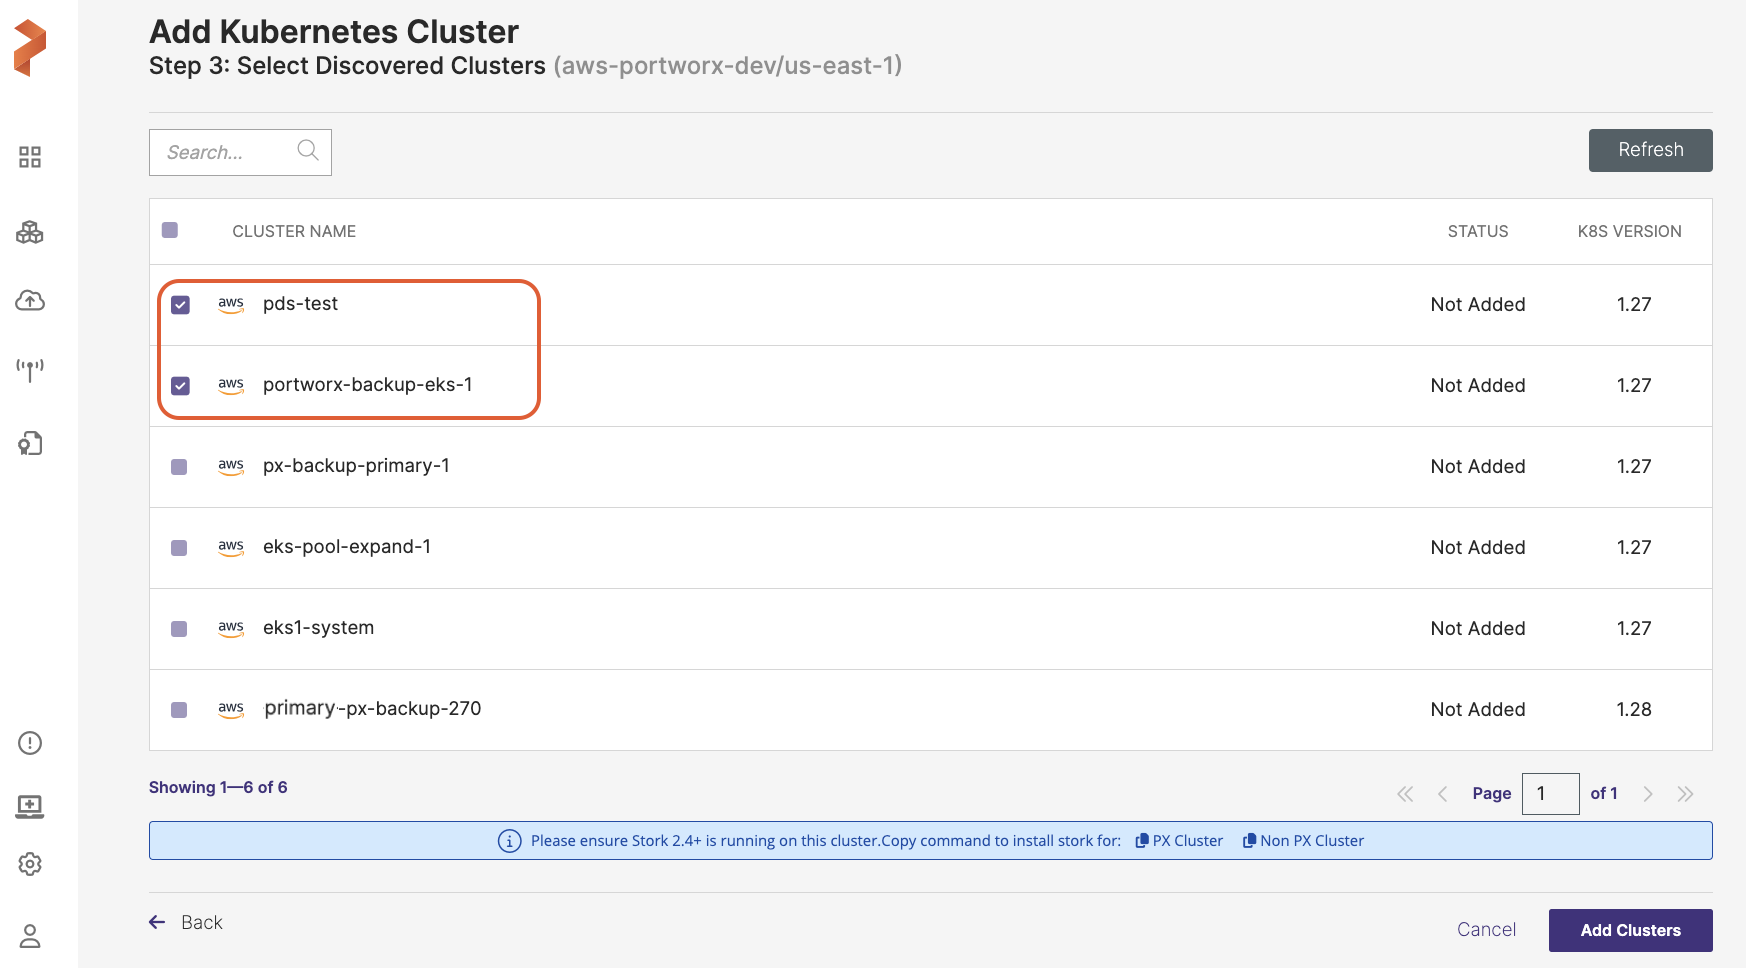Click the Refresh button
1746x968 pixels.
1650,150
